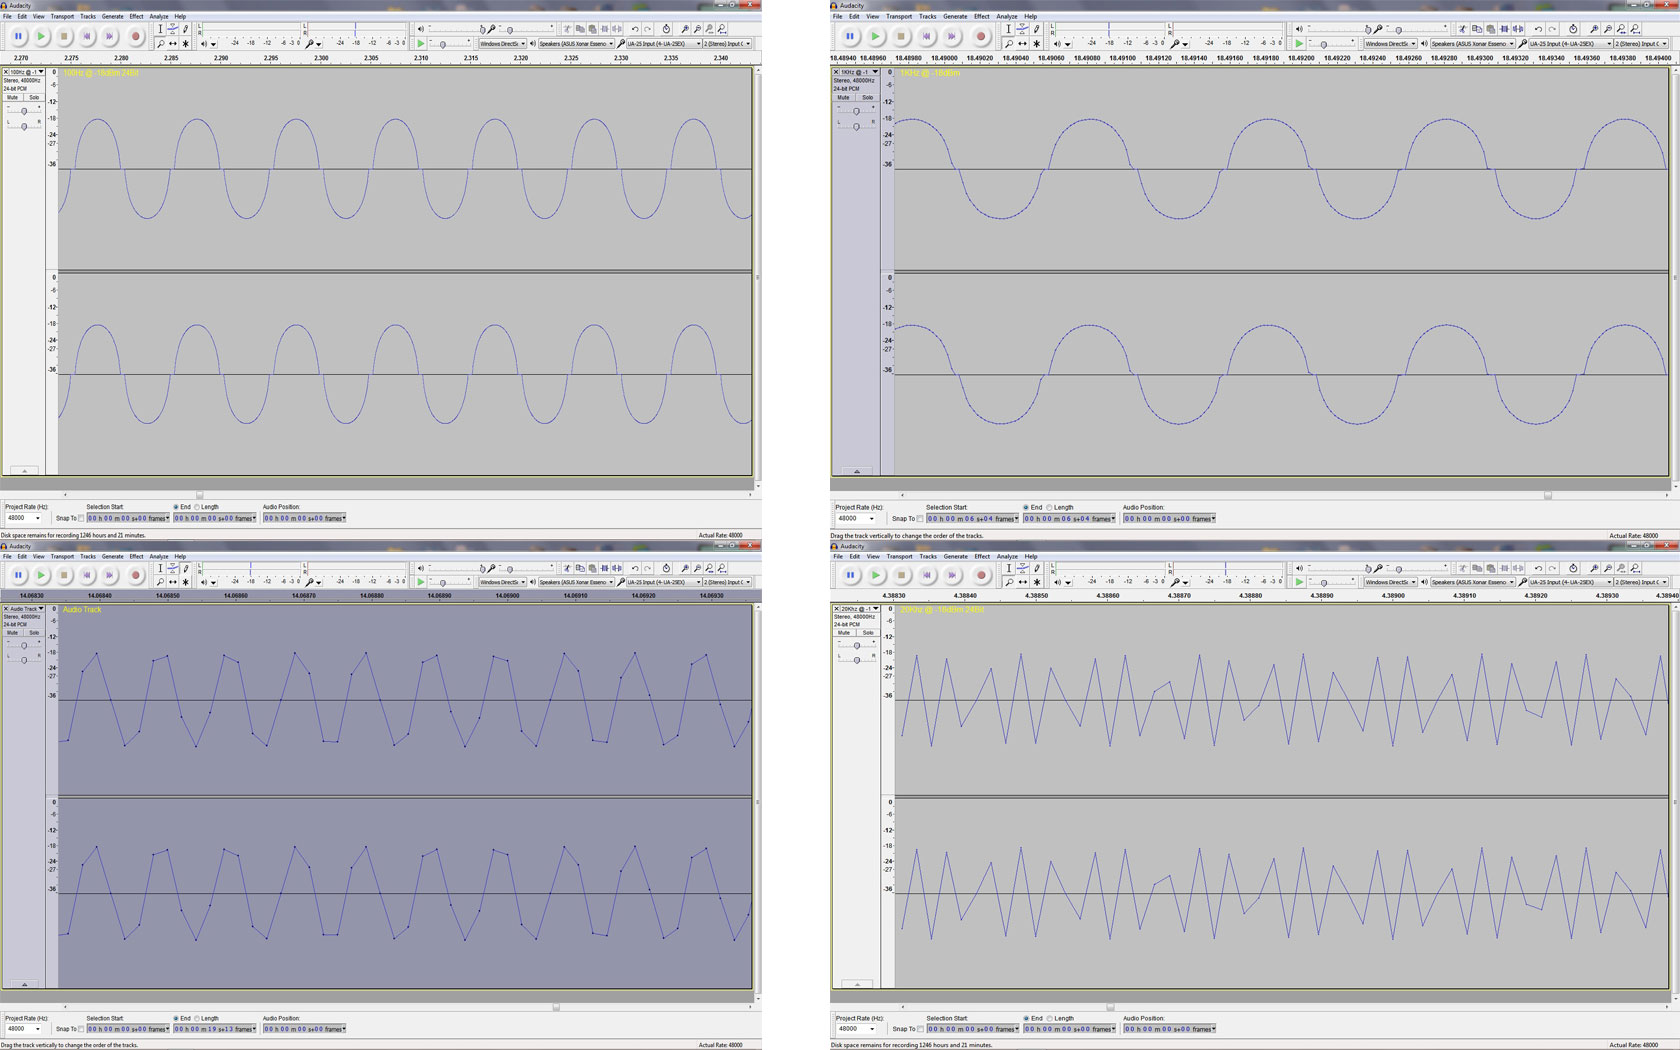Select the Multi-Tool mode icon

point(186,43)
